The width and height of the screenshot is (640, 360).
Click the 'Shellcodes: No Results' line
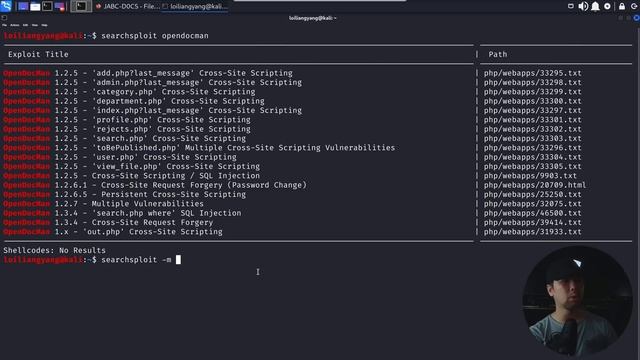(54, 250)
